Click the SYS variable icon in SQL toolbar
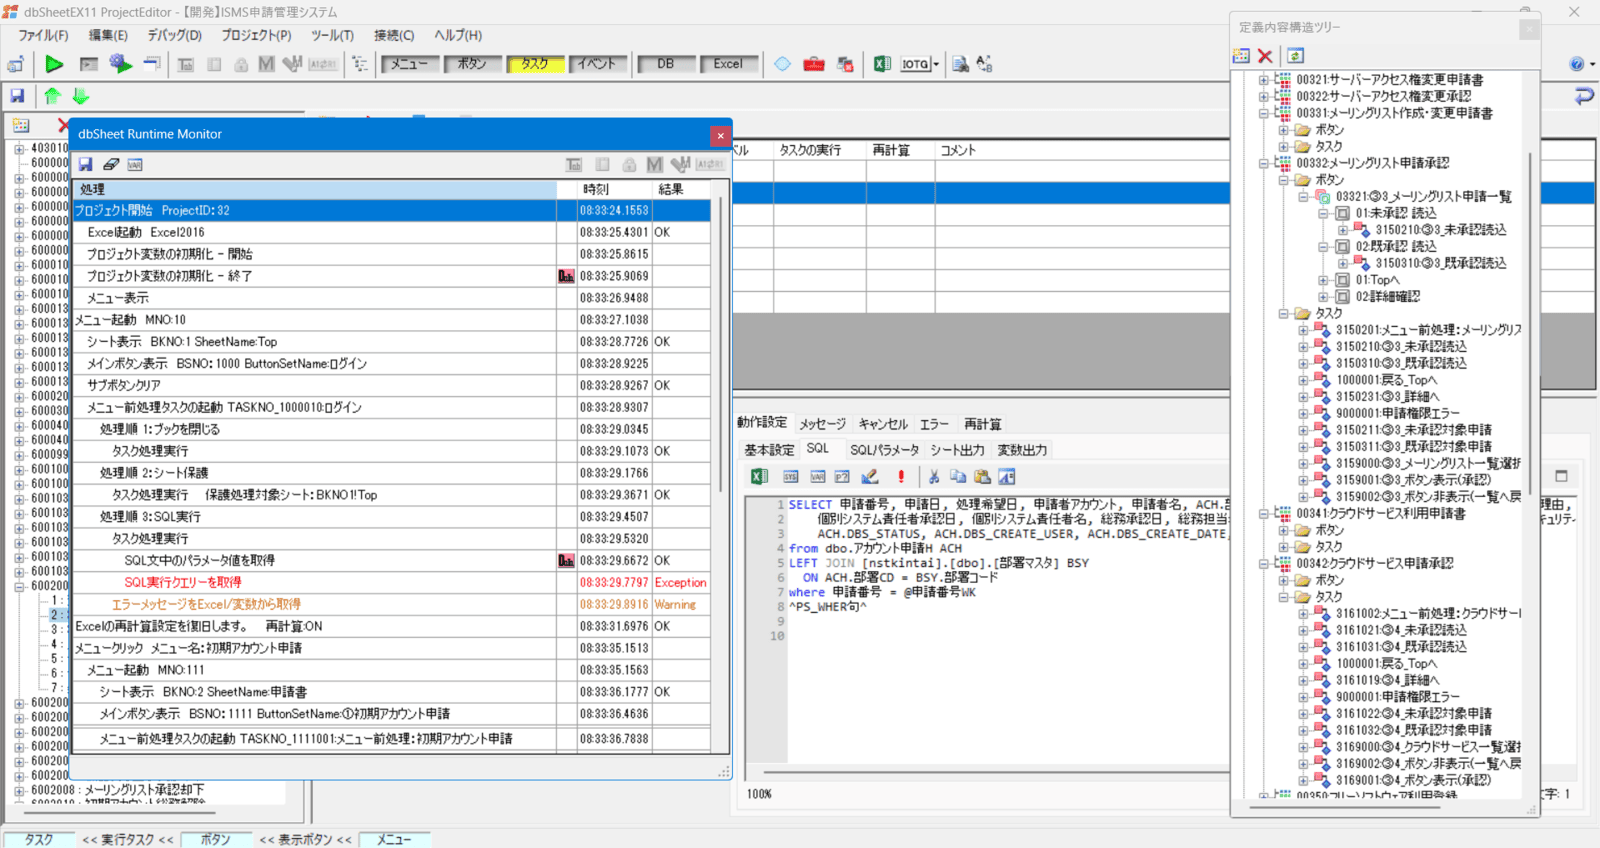This screenshot has width=1600, height=848. click(x=790, y=477)
